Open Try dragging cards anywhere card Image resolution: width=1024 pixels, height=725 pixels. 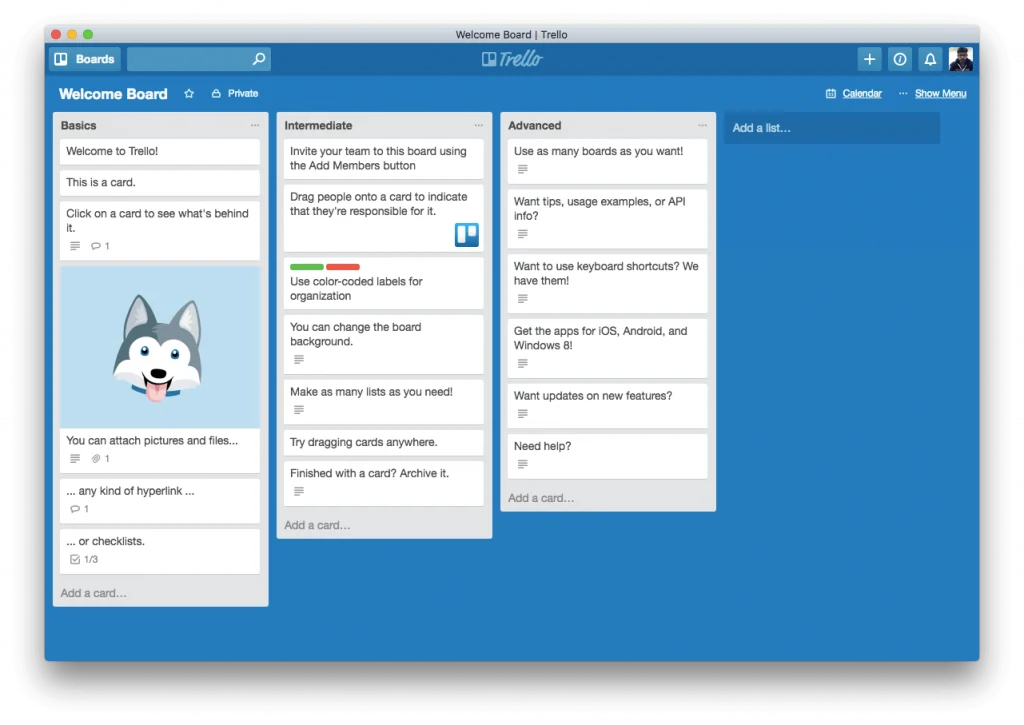[x=384, y=442]
